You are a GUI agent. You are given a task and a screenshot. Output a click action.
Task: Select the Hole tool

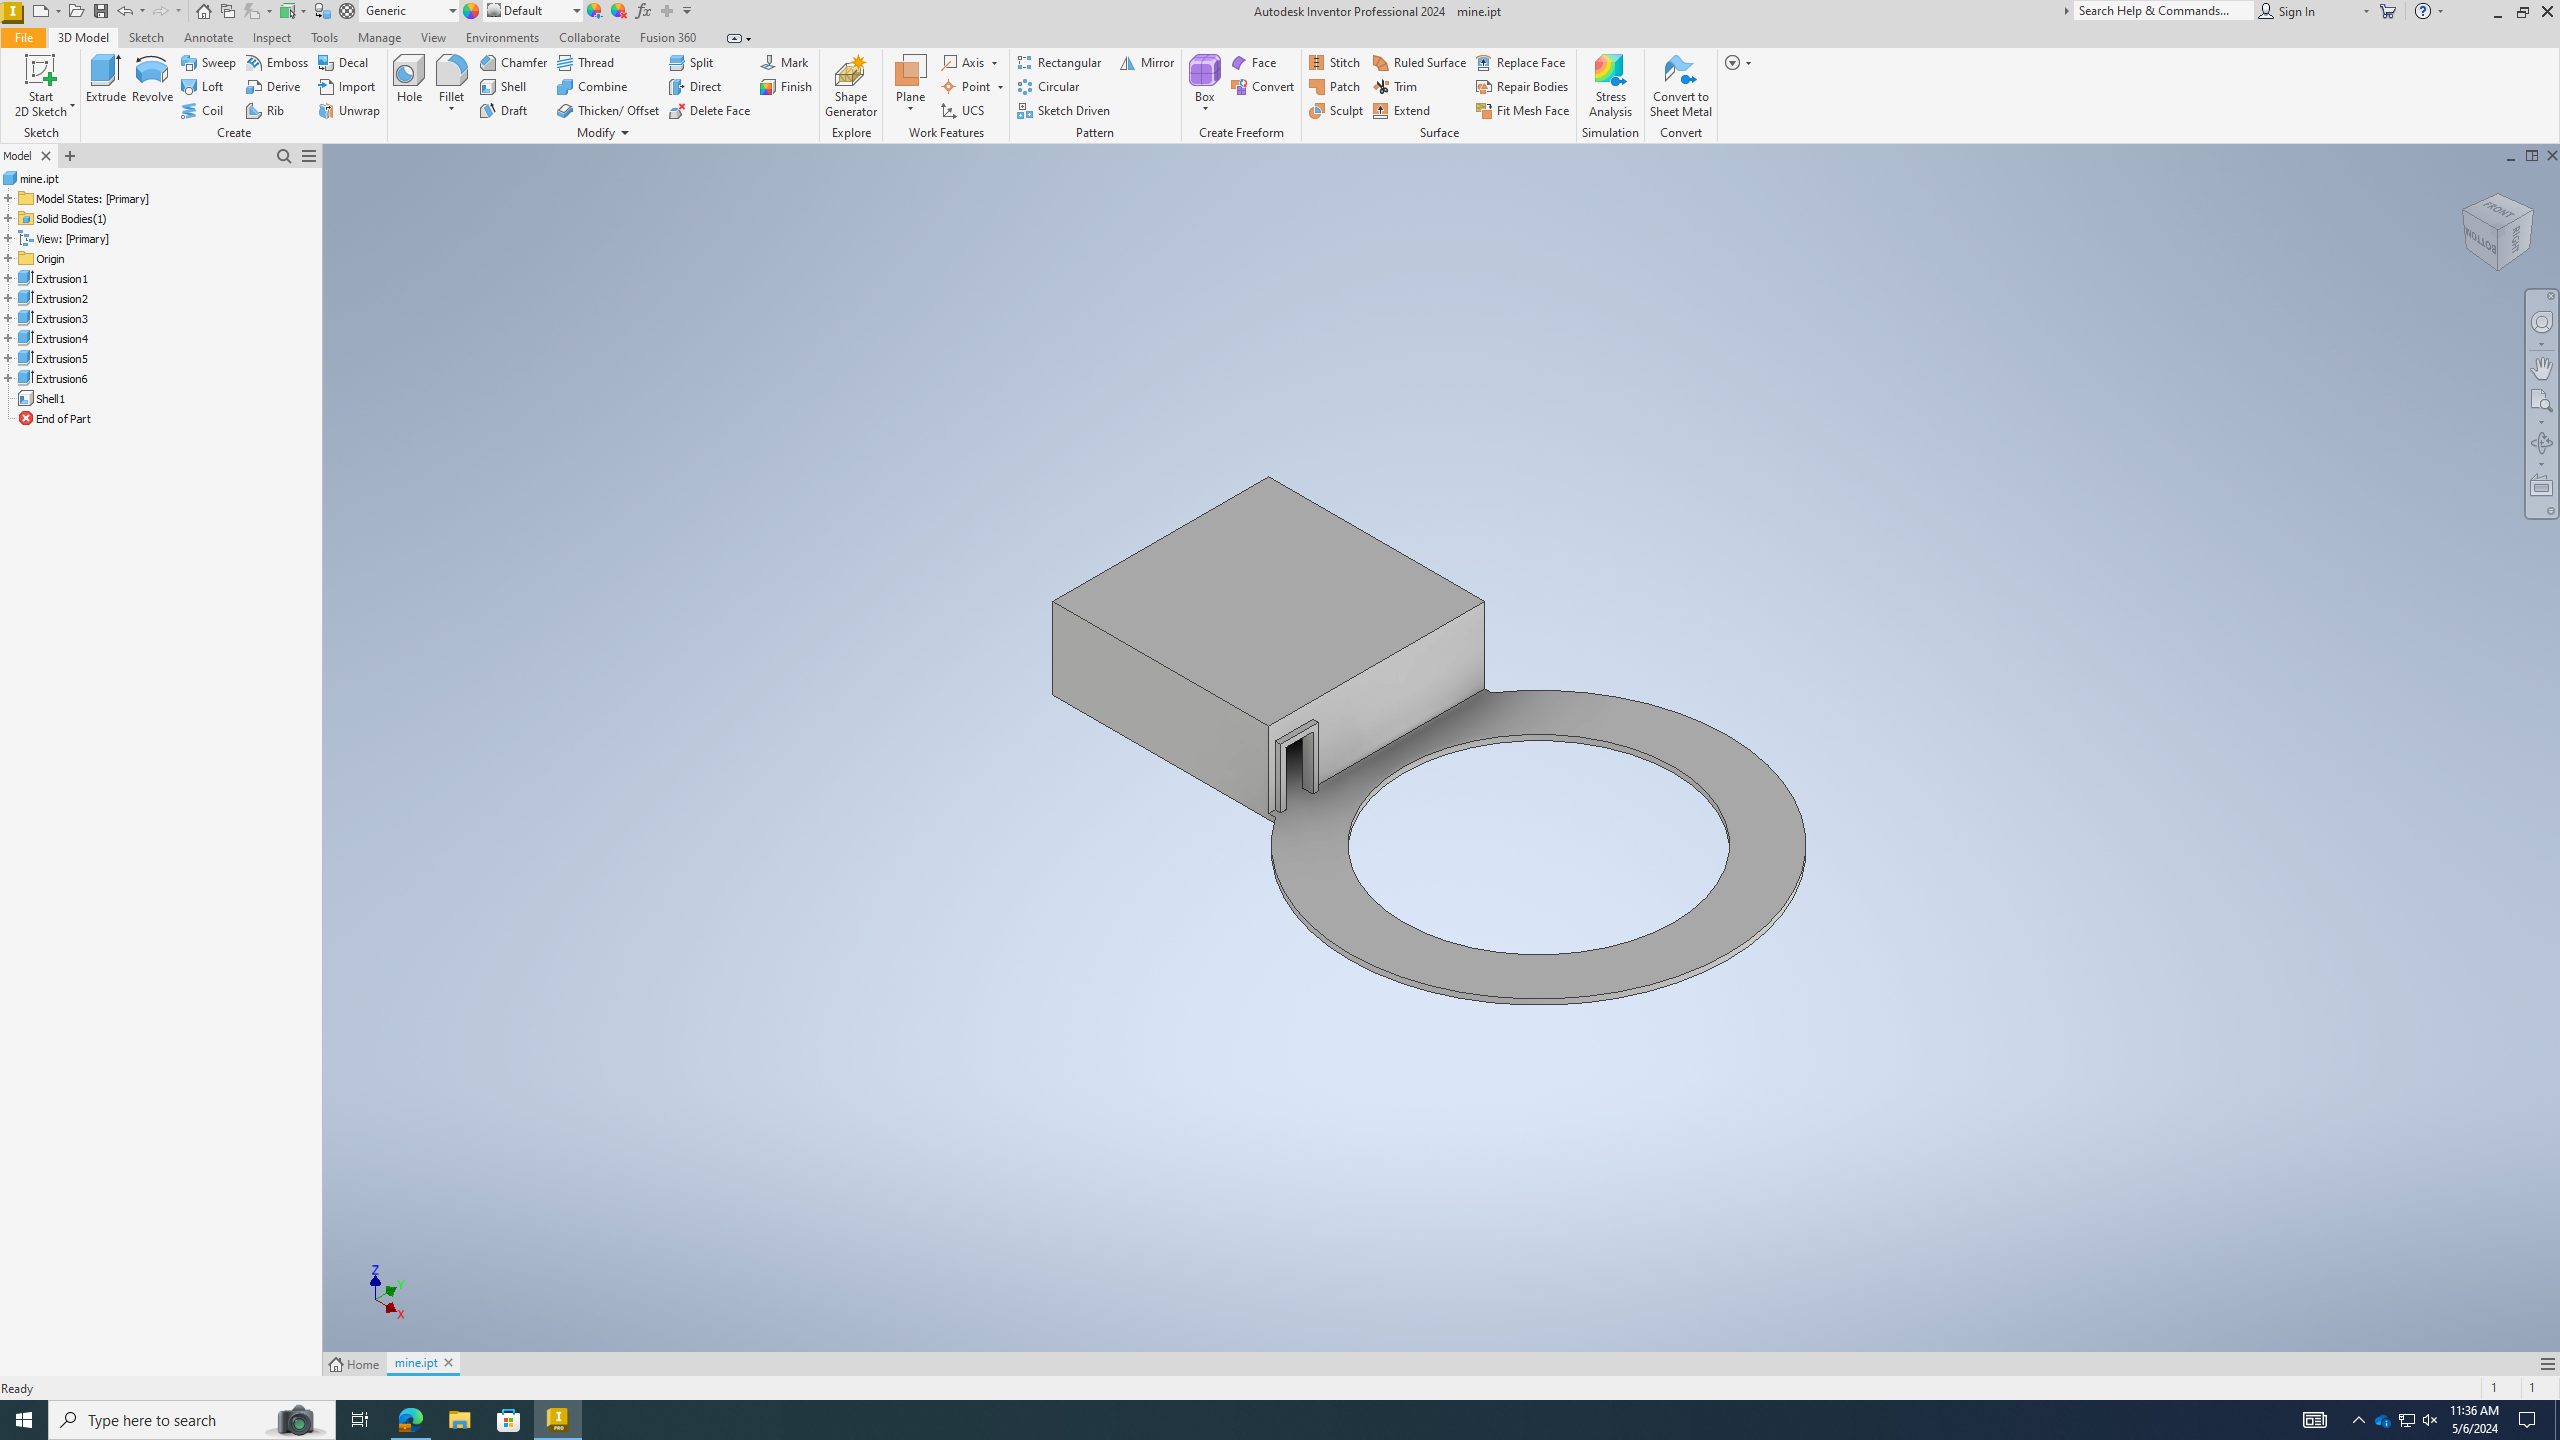pos(409,80)
